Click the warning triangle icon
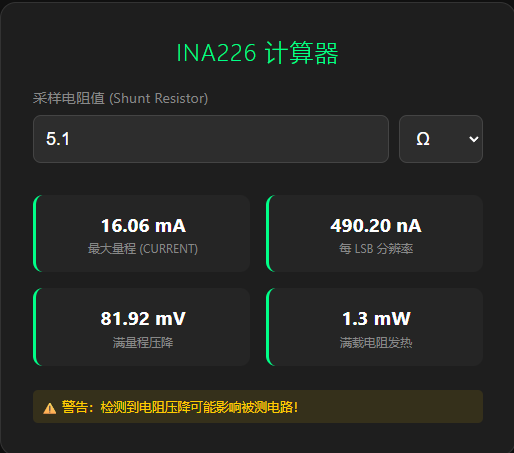The width and height of the screenshot is (514, 453). [50, 408]
